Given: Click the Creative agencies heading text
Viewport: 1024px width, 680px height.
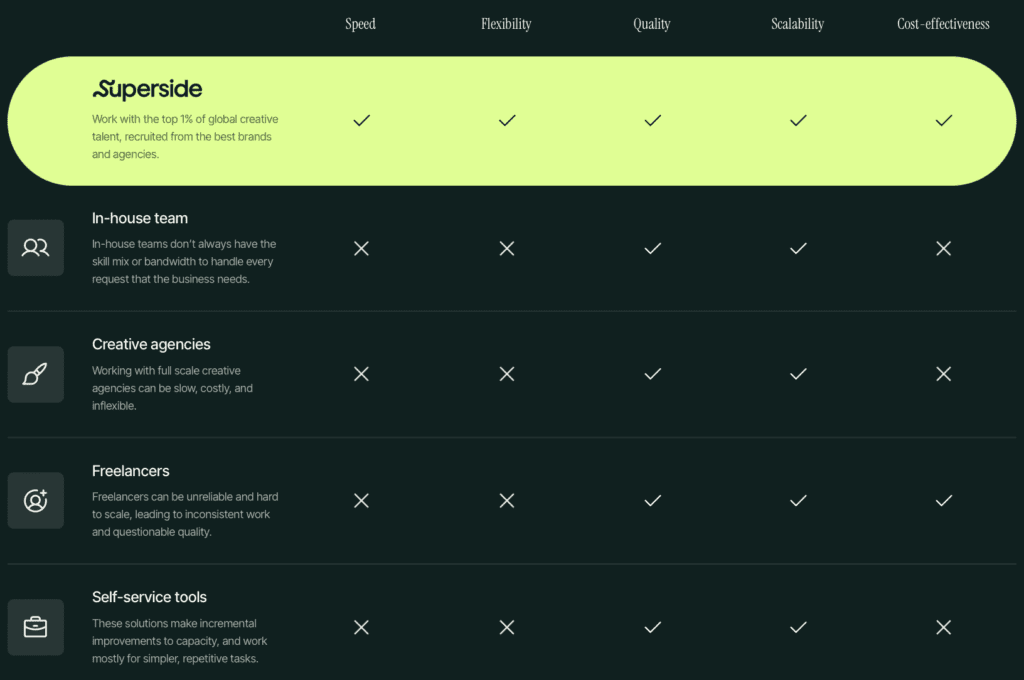Looking at the screenshot, I should (x=151, y=344).
